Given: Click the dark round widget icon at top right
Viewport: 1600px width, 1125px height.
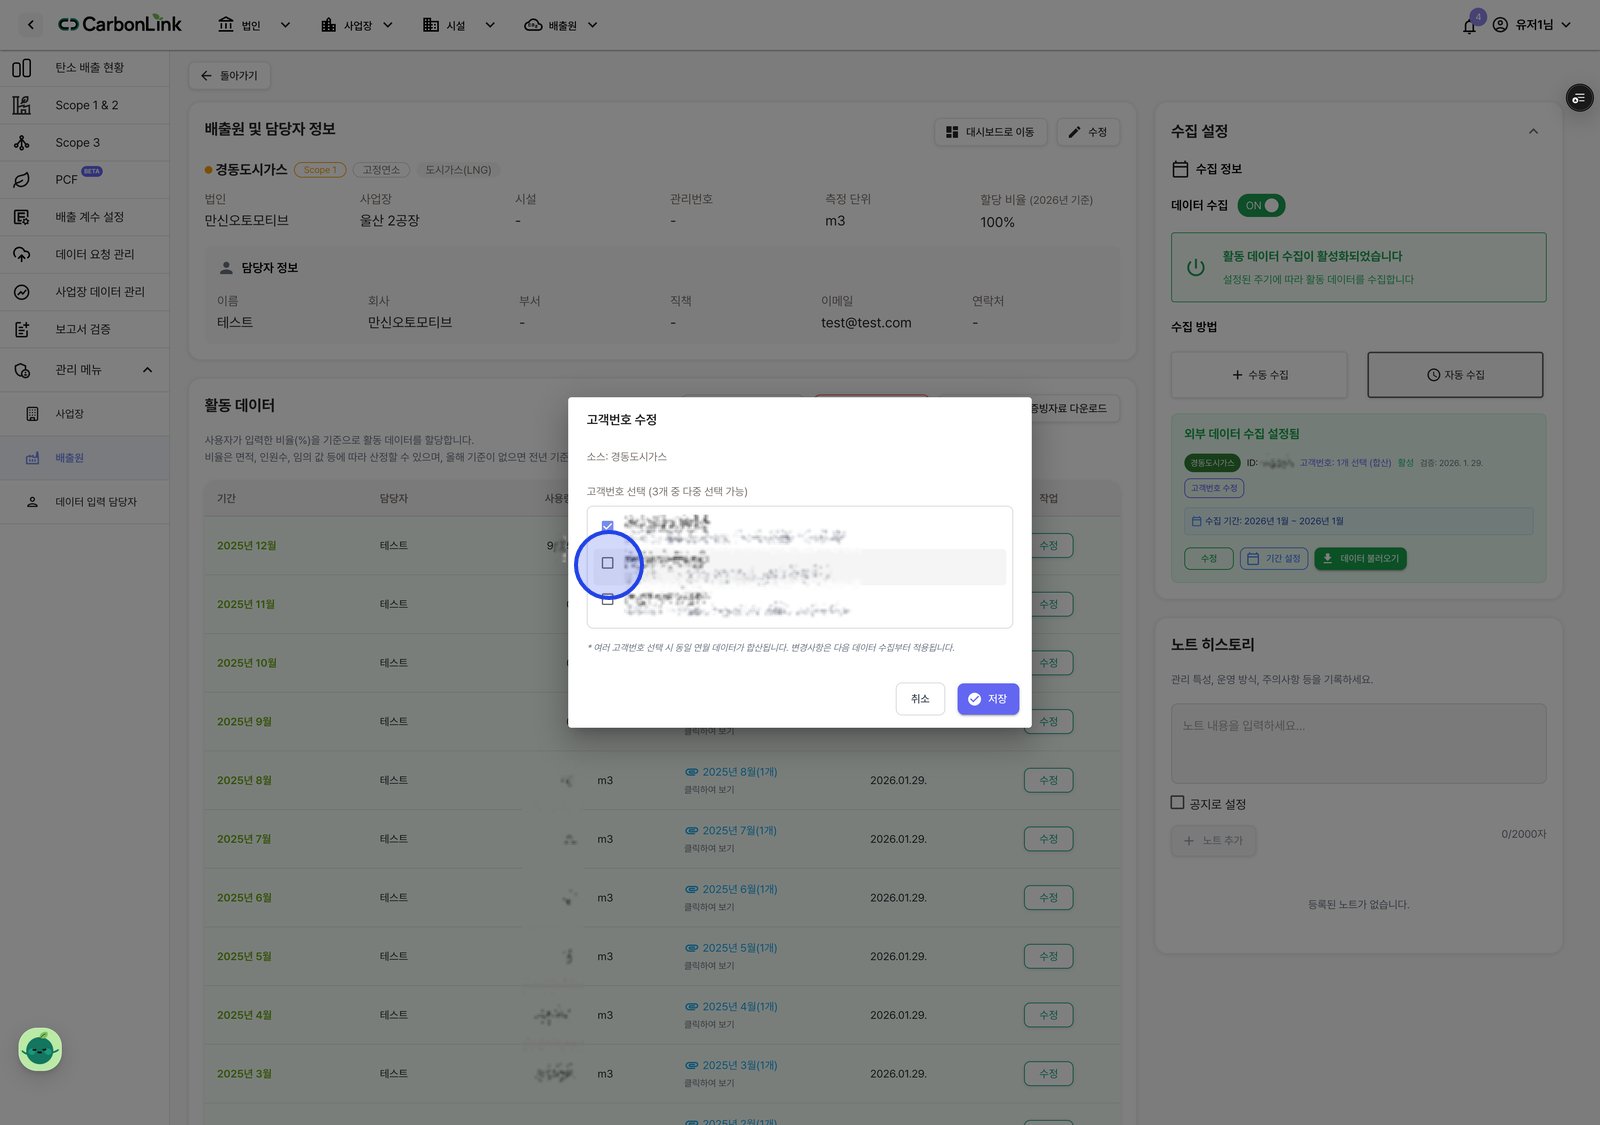Looking at the screenshot, I should (x=1579, y=98).
